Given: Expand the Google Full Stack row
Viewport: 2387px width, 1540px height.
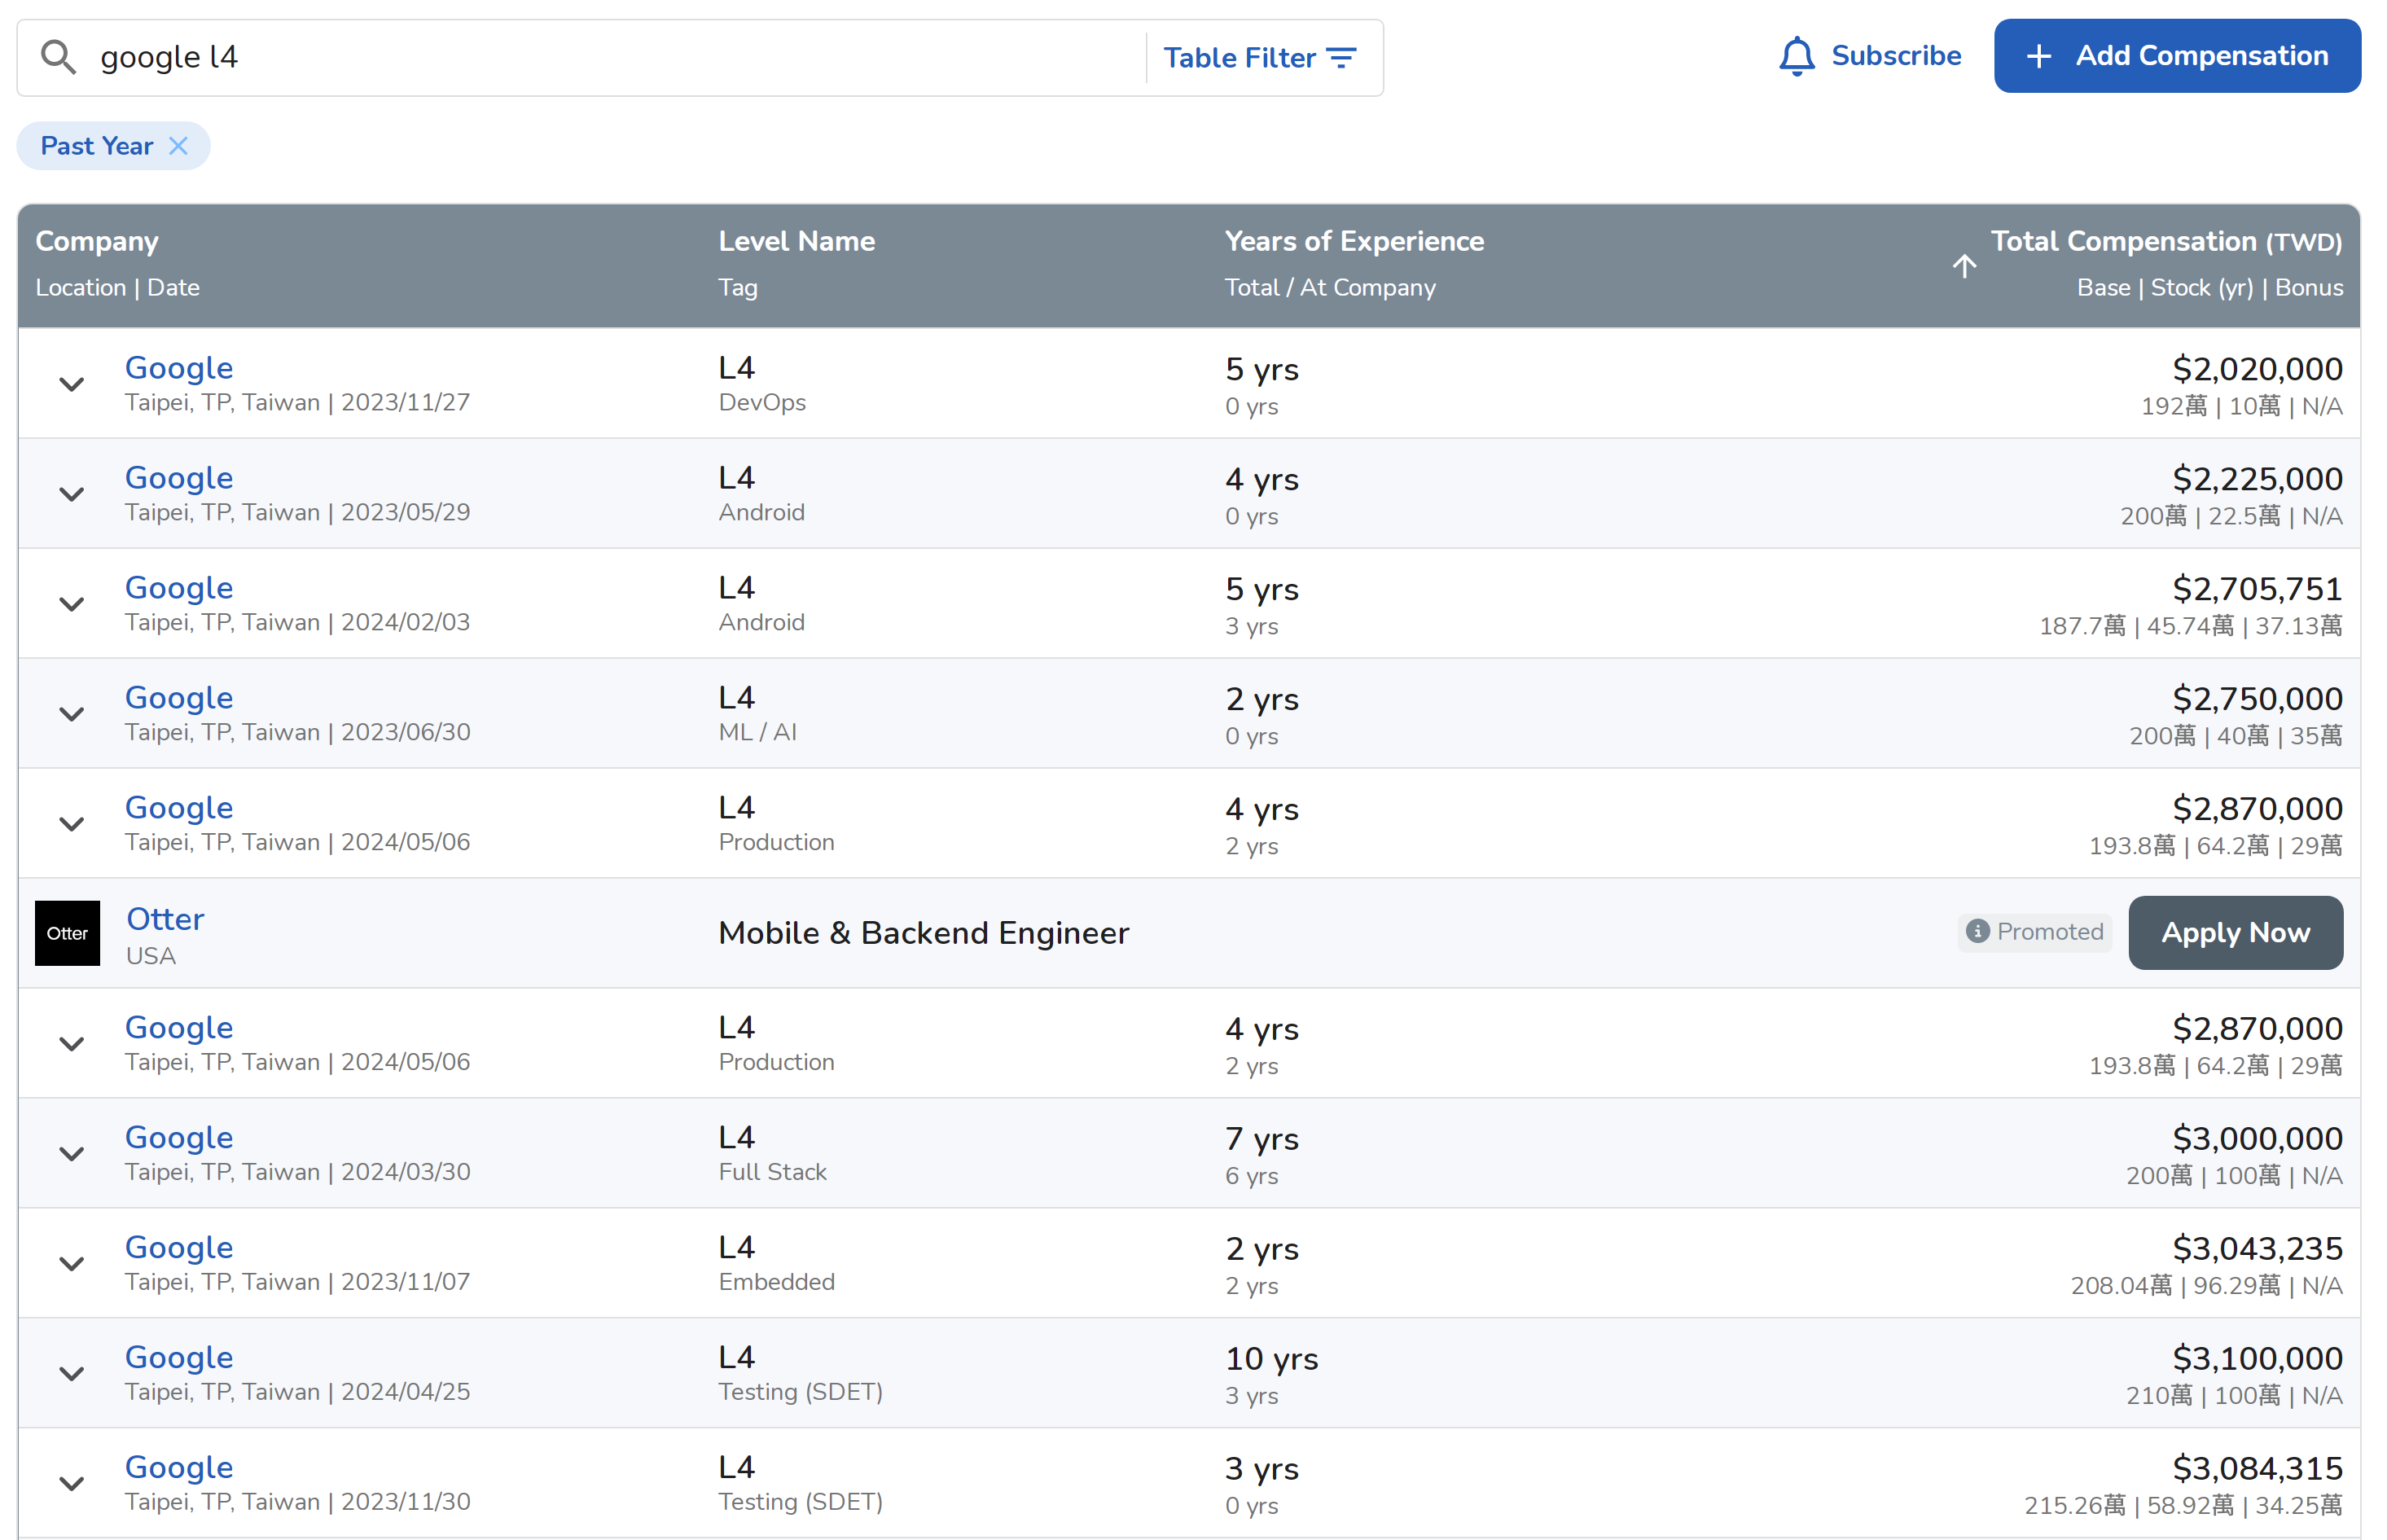Looking at the screenshot, I should (x=71, y=1154).
